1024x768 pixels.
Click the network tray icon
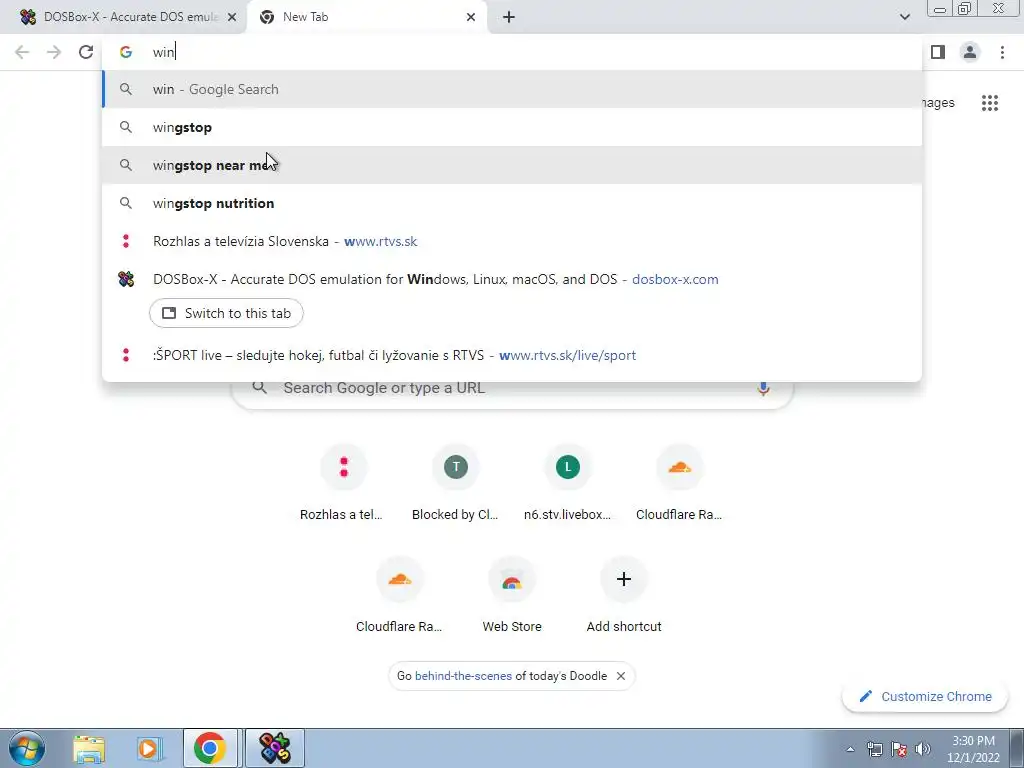(874, 749)
